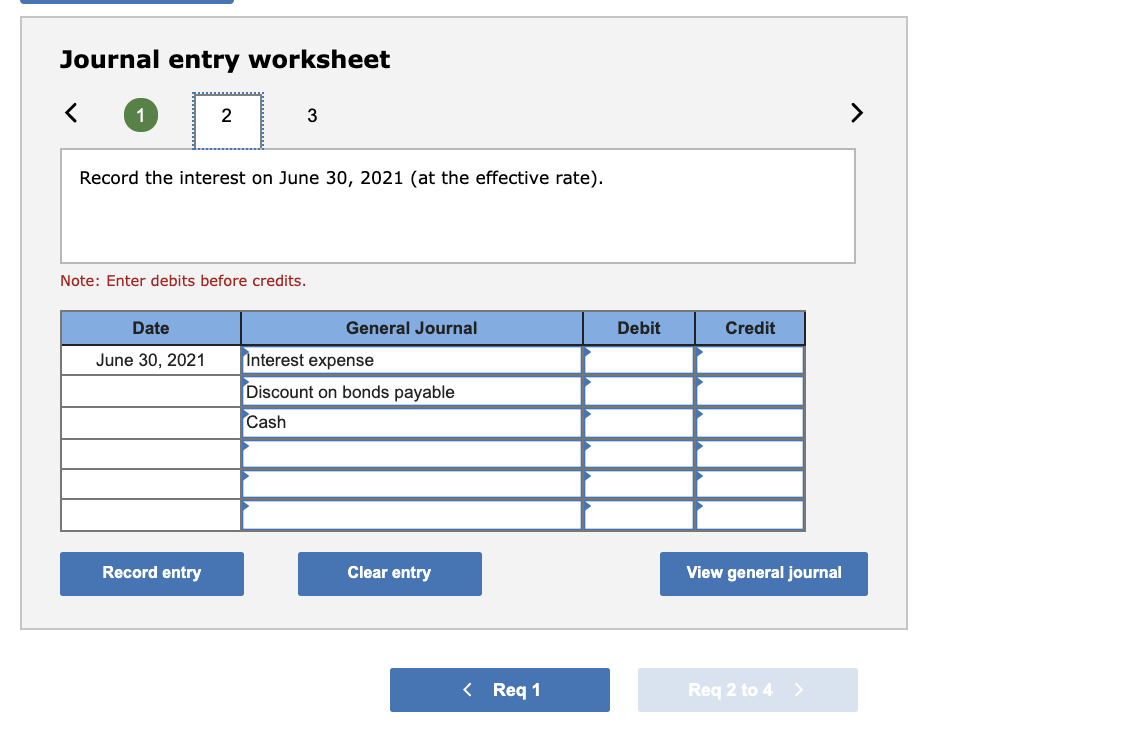The image size is (1124, 732).
Task: Click the 'Enter debits before credits' note
Action: click(183, 281)
